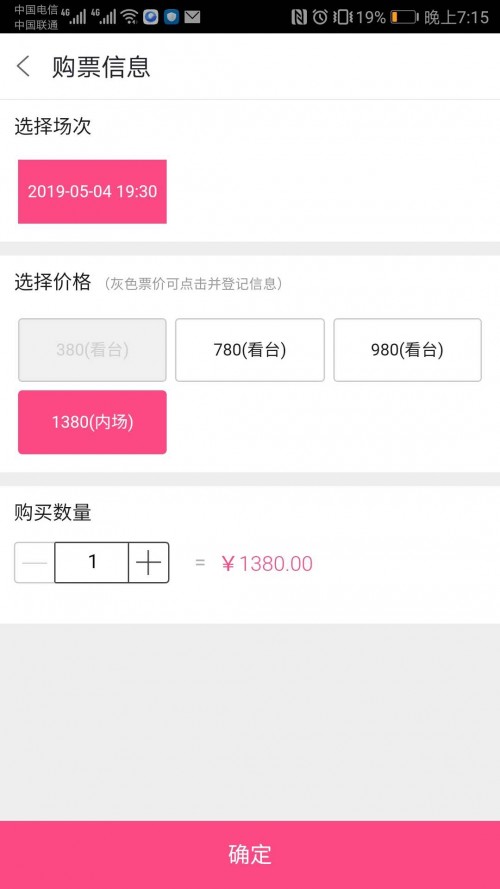This screenshot has height=889, width=500.
Task: Go back using the arrow icon
Action: [x=23, y=66]
